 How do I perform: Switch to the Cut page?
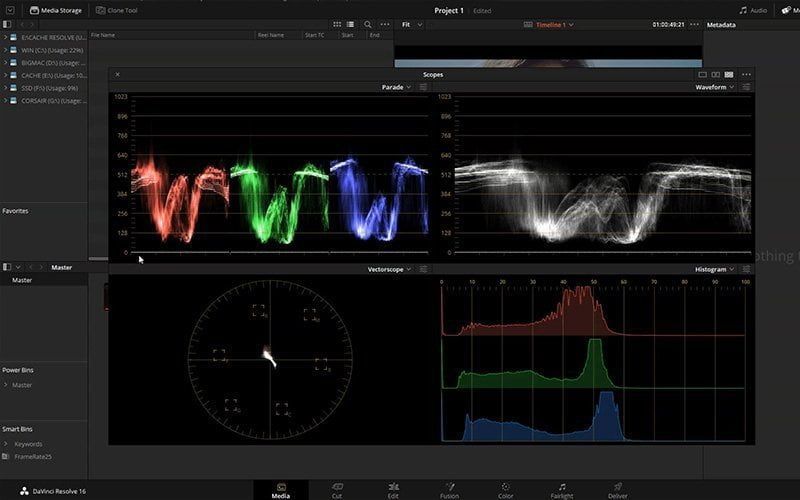pos(337,490)
